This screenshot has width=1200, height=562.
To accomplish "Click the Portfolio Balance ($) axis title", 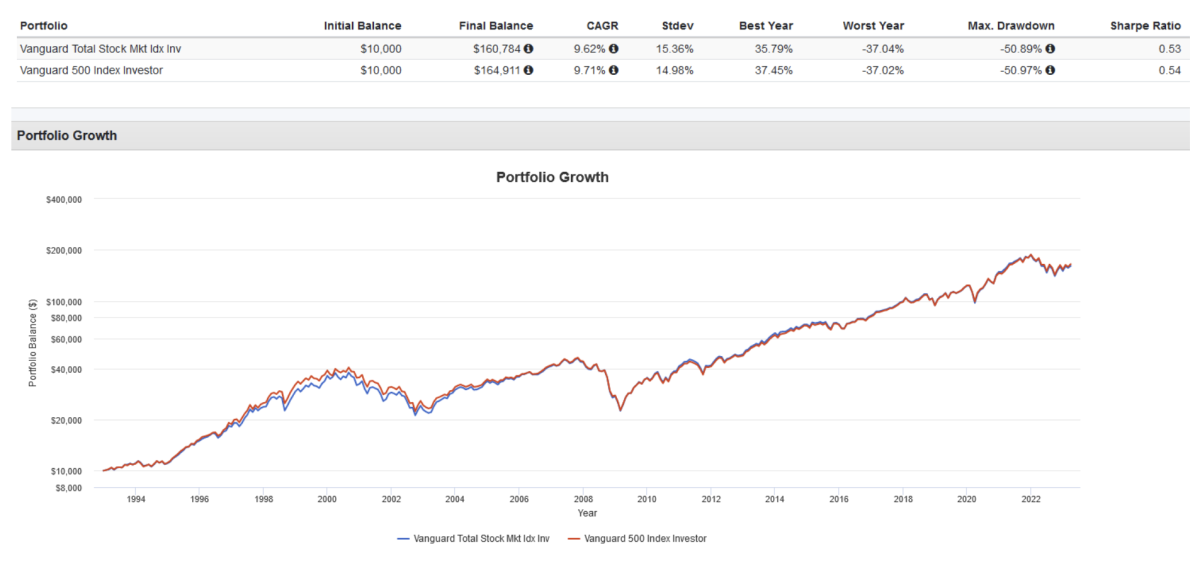I will (33, 344).
